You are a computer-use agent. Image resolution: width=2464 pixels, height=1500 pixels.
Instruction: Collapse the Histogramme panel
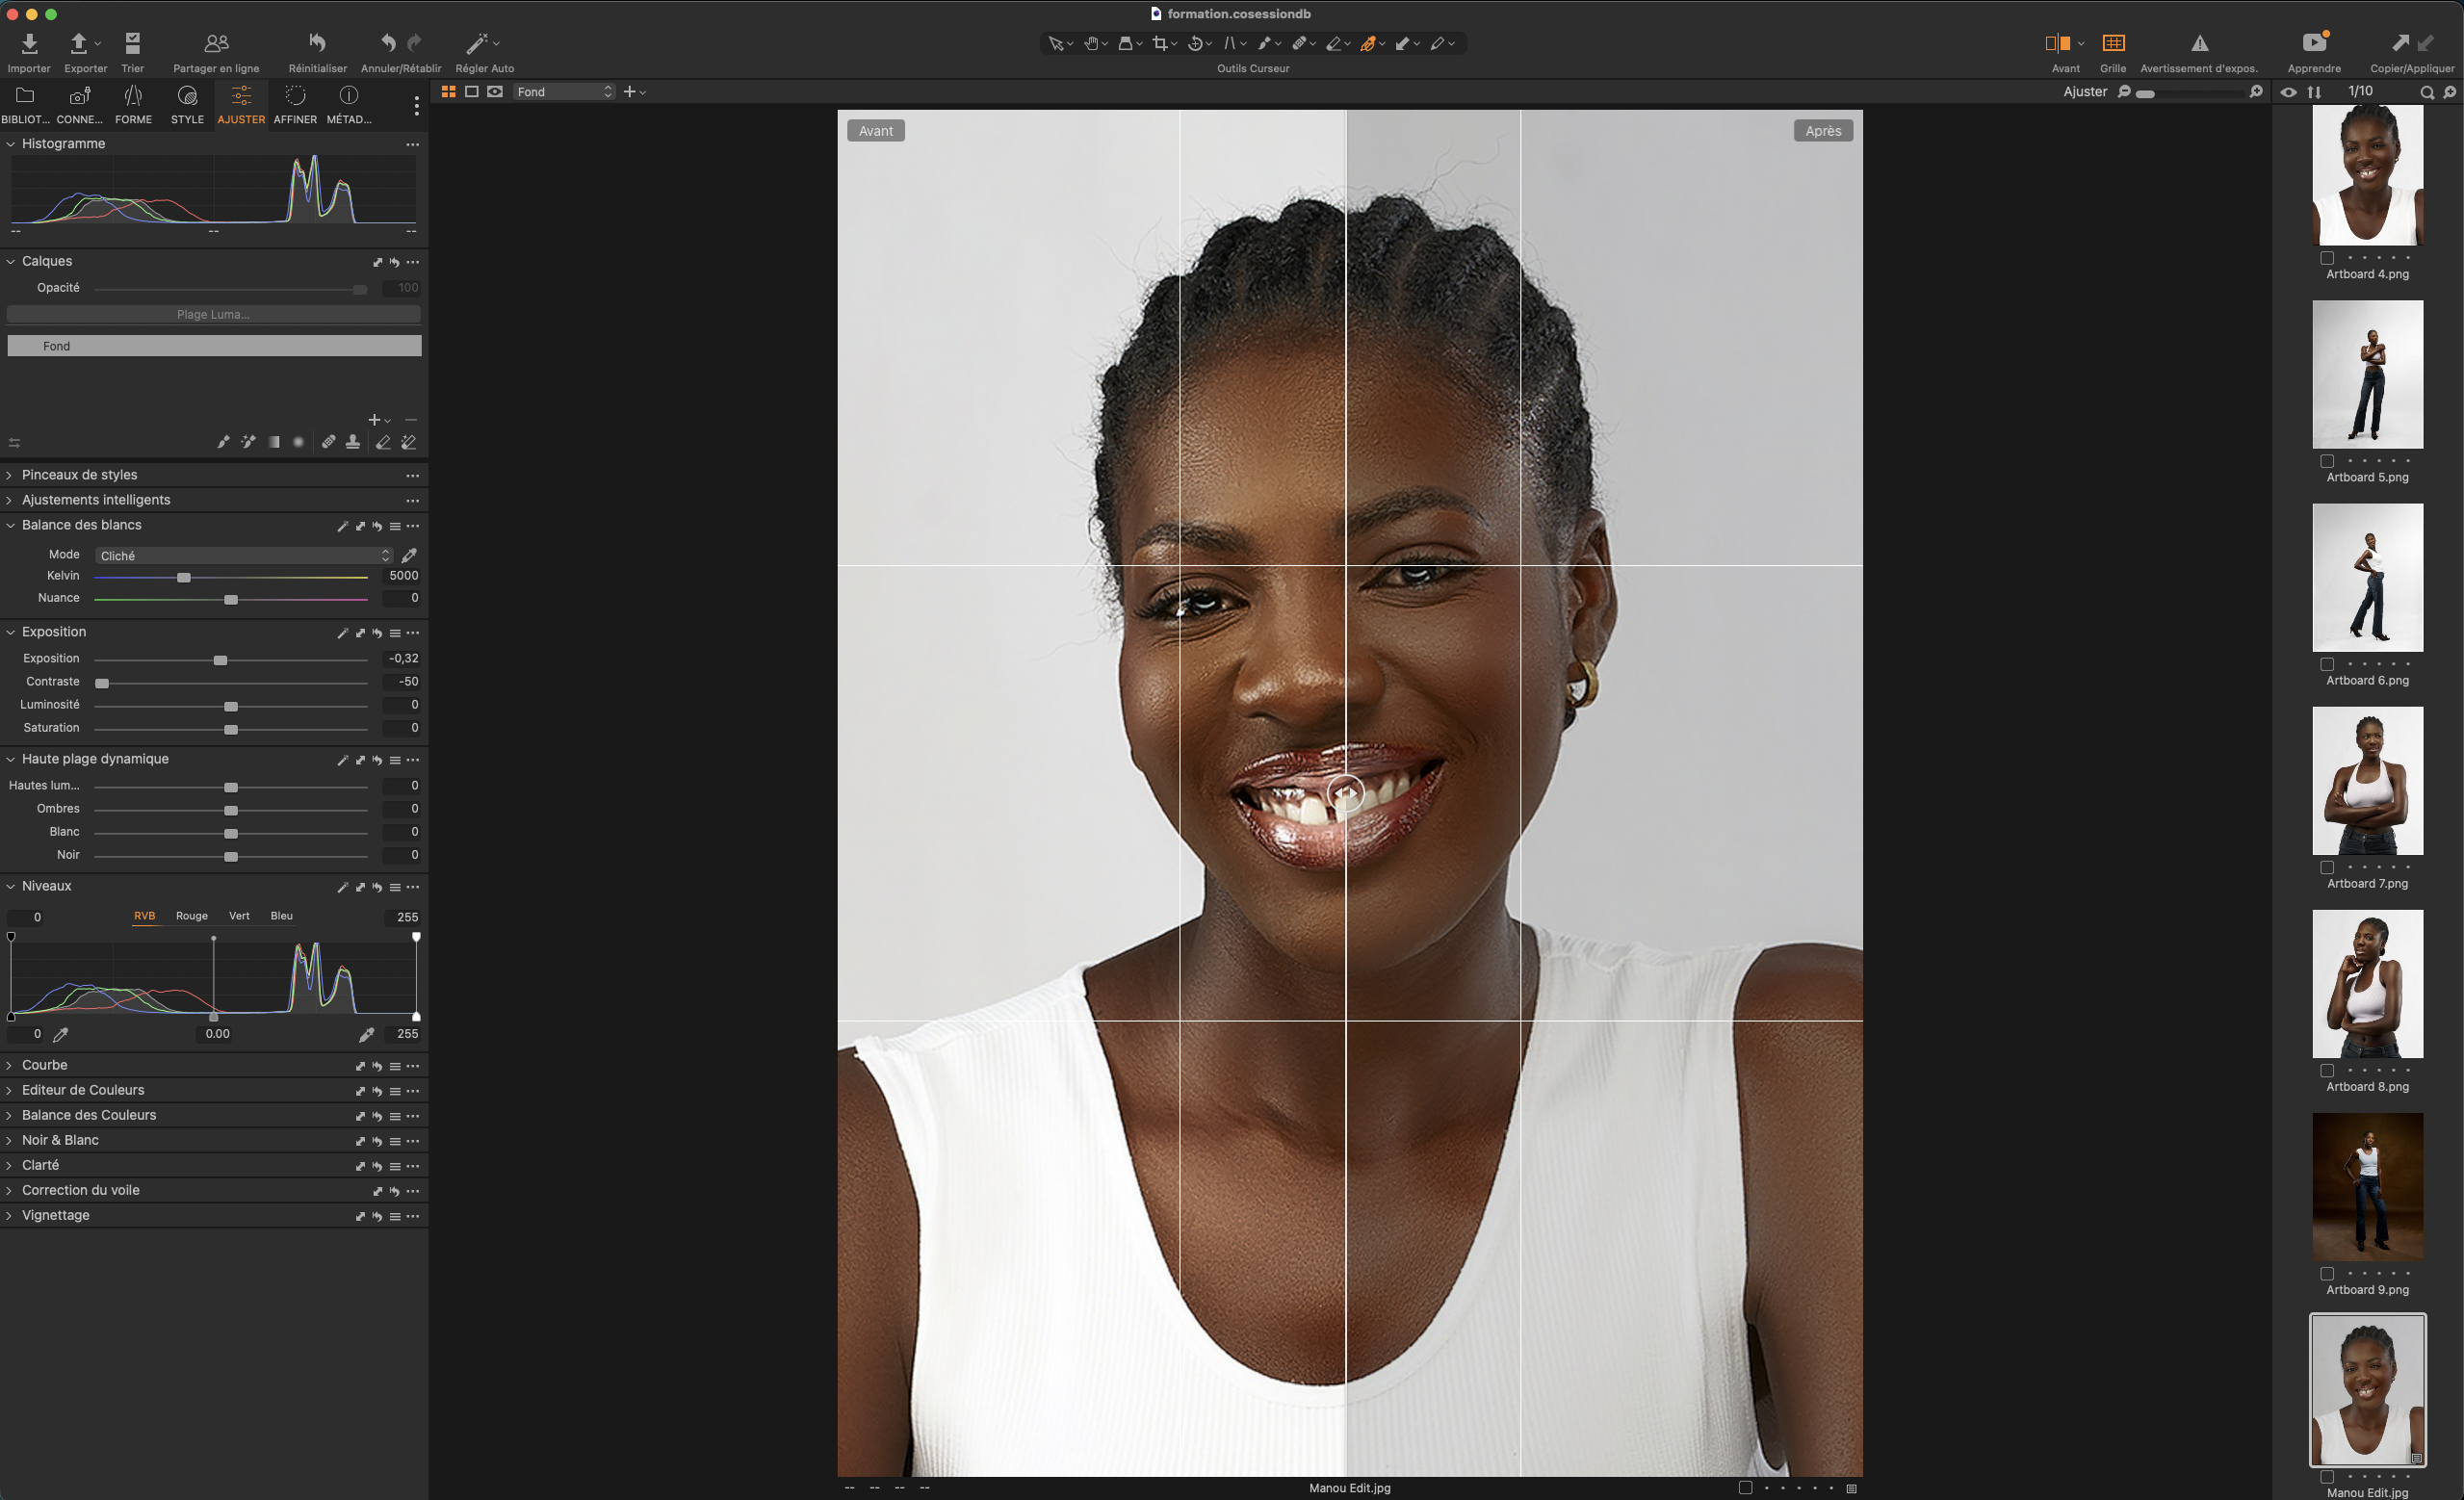tap(11, 144)
